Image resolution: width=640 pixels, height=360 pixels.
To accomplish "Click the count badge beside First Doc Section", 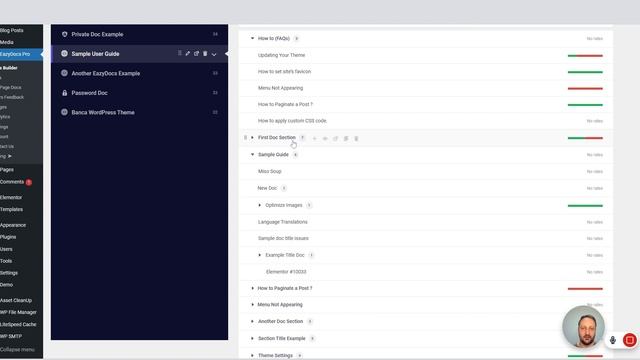I will (x=302, y=138).
